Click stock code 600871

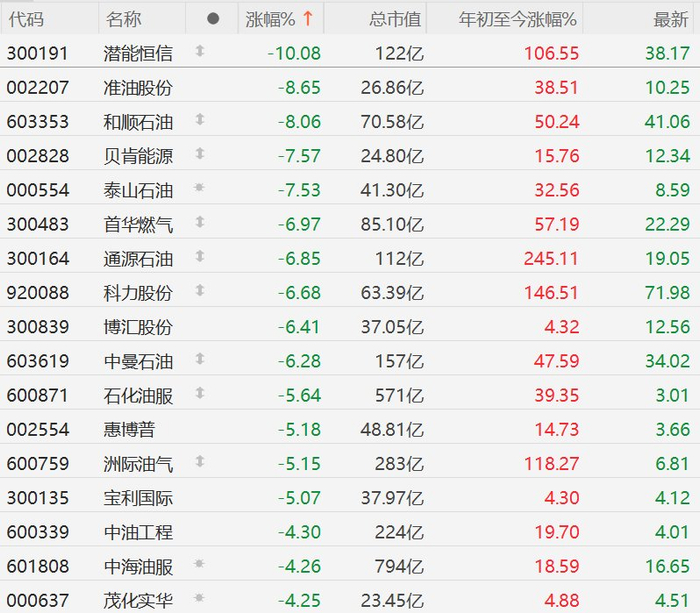38,396
